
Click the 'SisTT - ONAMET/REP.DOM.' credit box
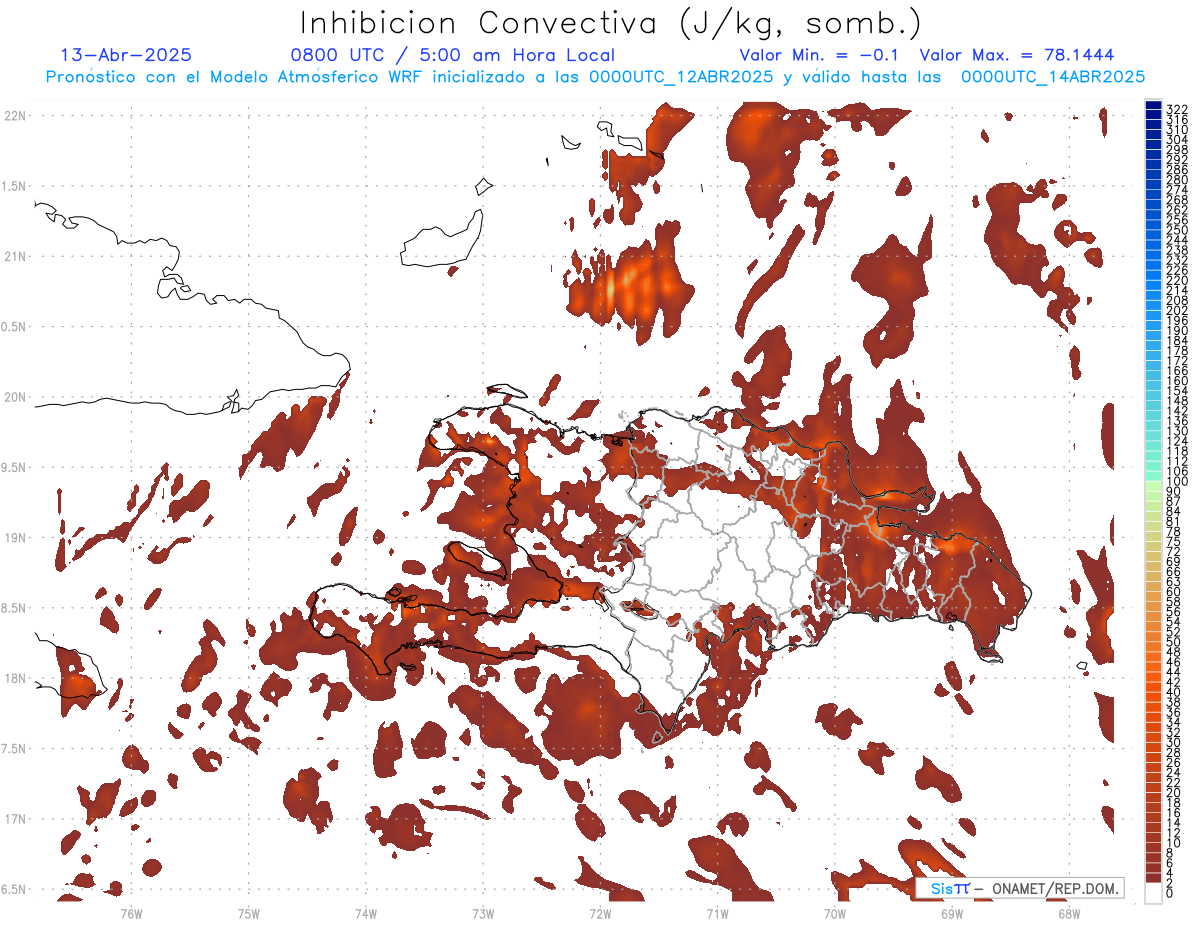[1020, 888]
